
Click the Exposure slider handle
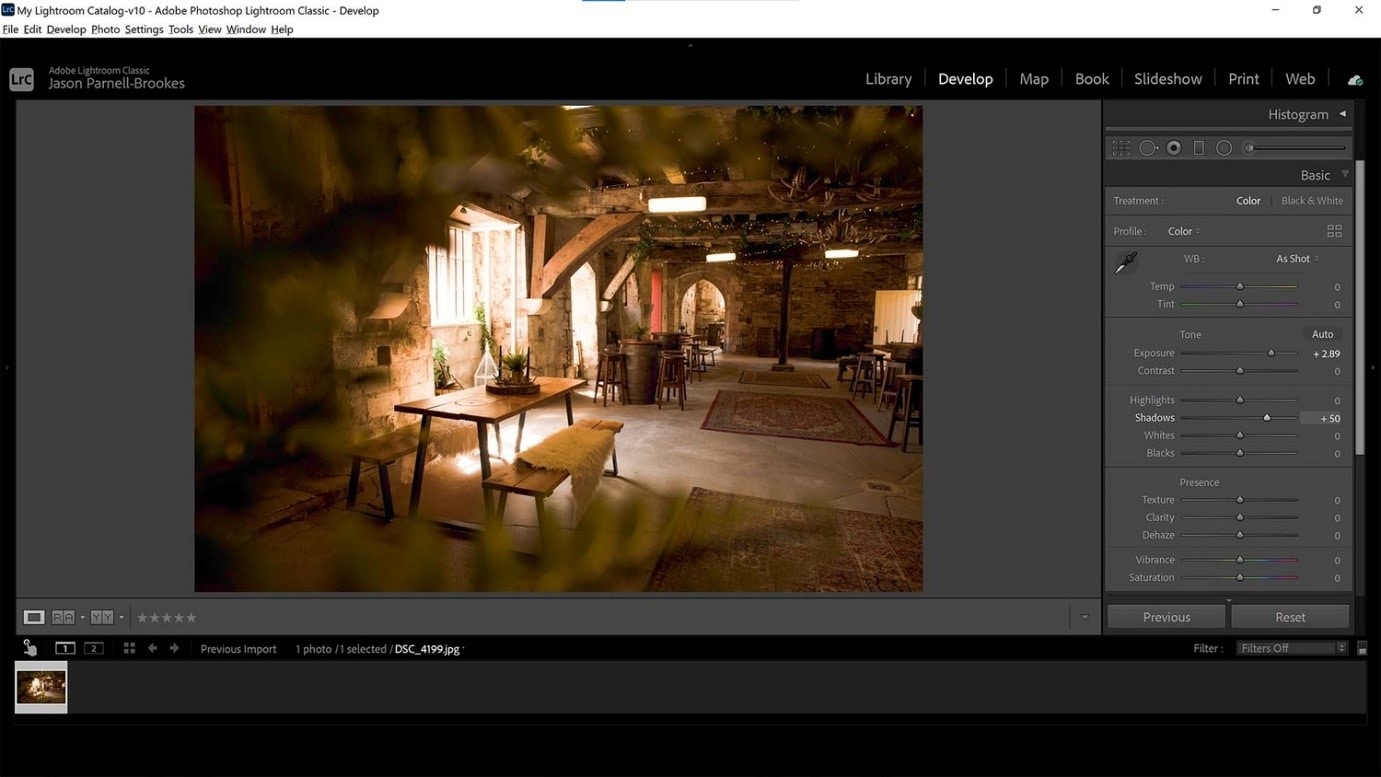pyautogui.click(x=1272, y=353)
